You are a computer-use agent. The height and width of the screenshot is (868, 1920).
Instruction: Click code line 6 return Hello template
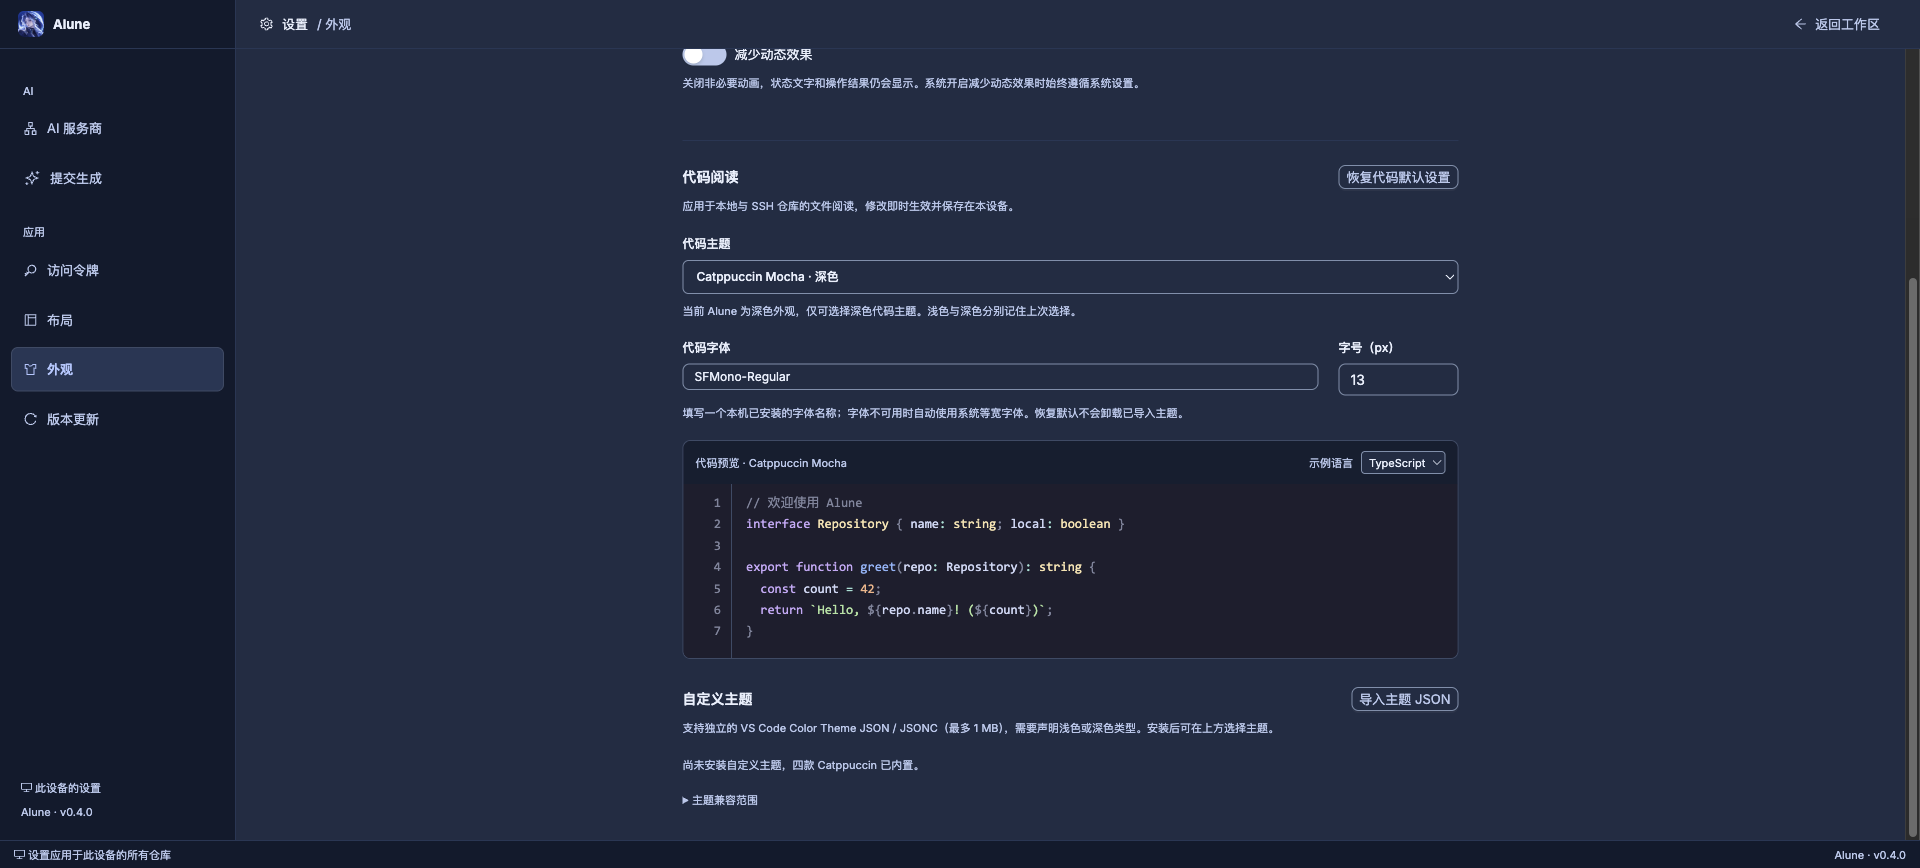tap(906, 610)
